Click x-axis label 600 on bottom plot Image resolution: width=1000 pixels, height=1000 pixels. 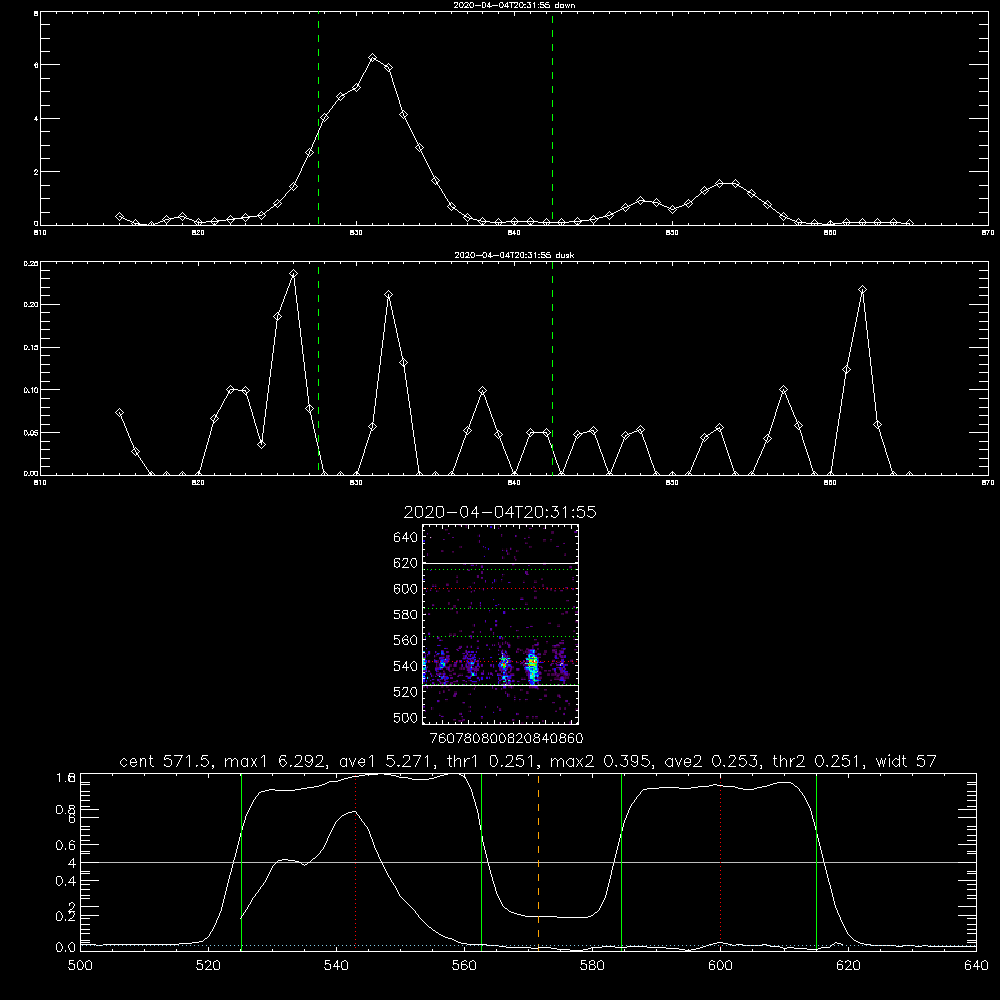click(721, 966)
